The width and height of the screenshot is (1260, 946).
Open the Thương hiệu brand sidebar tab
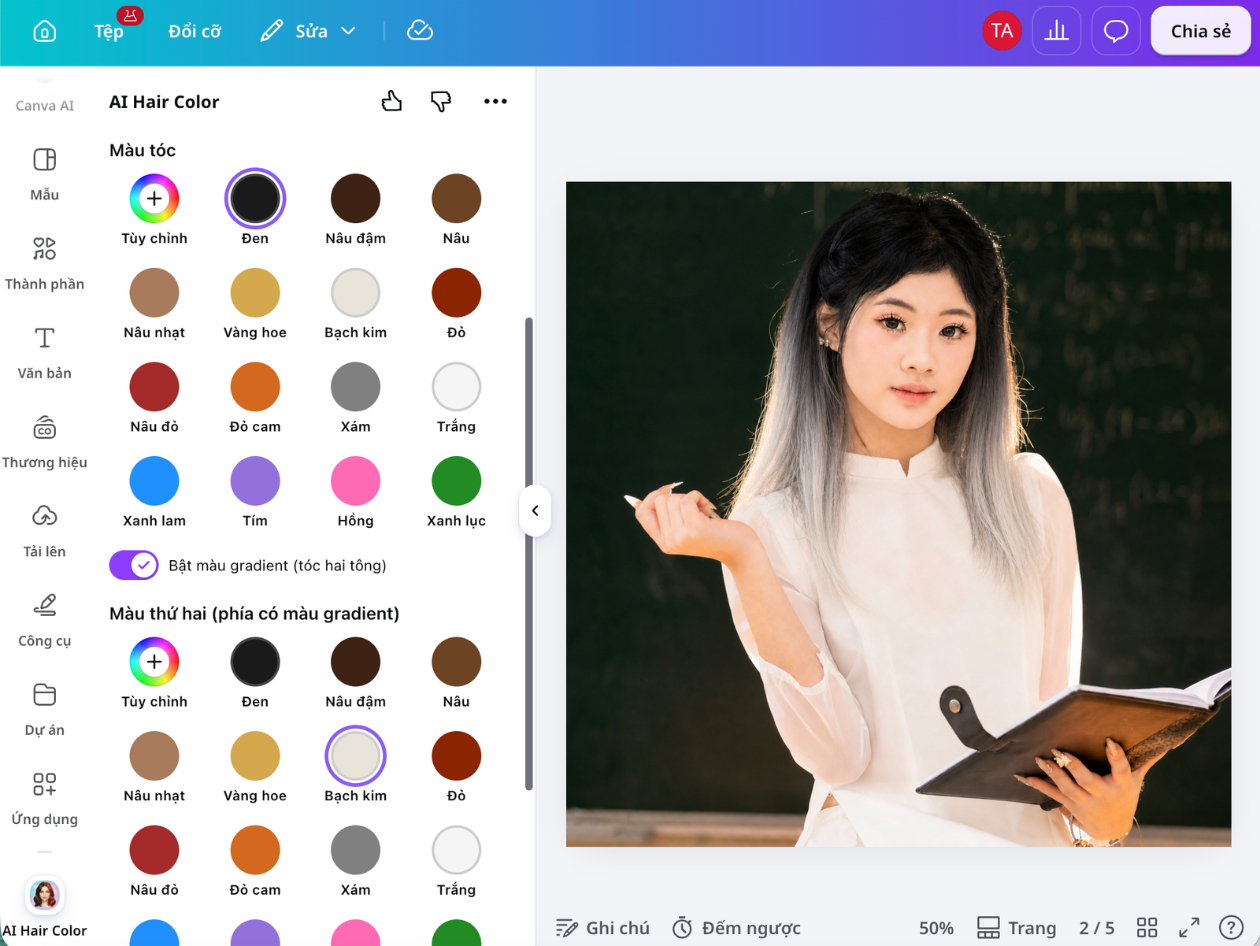[45, 441]
